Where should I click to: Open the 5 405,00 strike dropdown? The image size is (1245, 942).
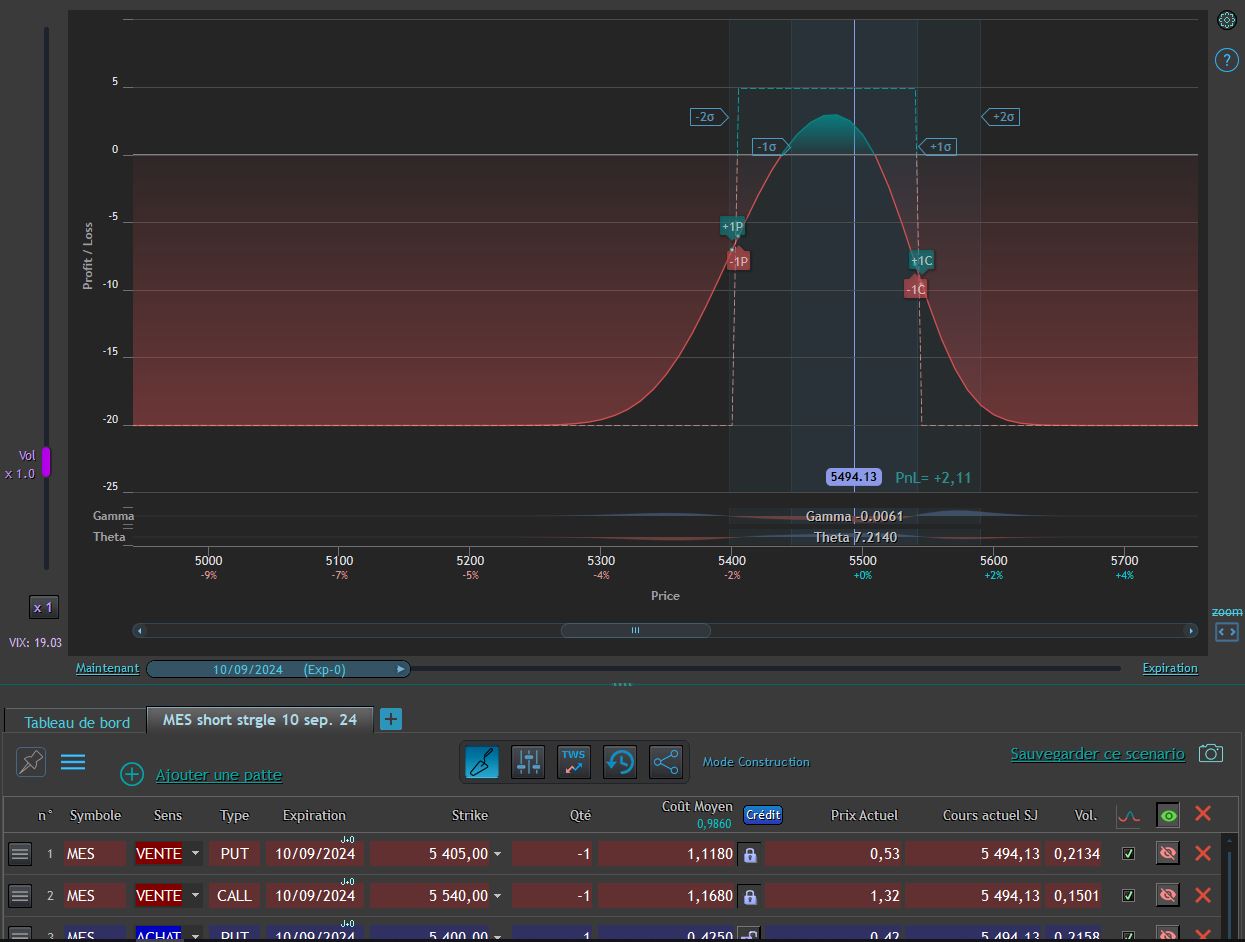(x=498, y=854)
